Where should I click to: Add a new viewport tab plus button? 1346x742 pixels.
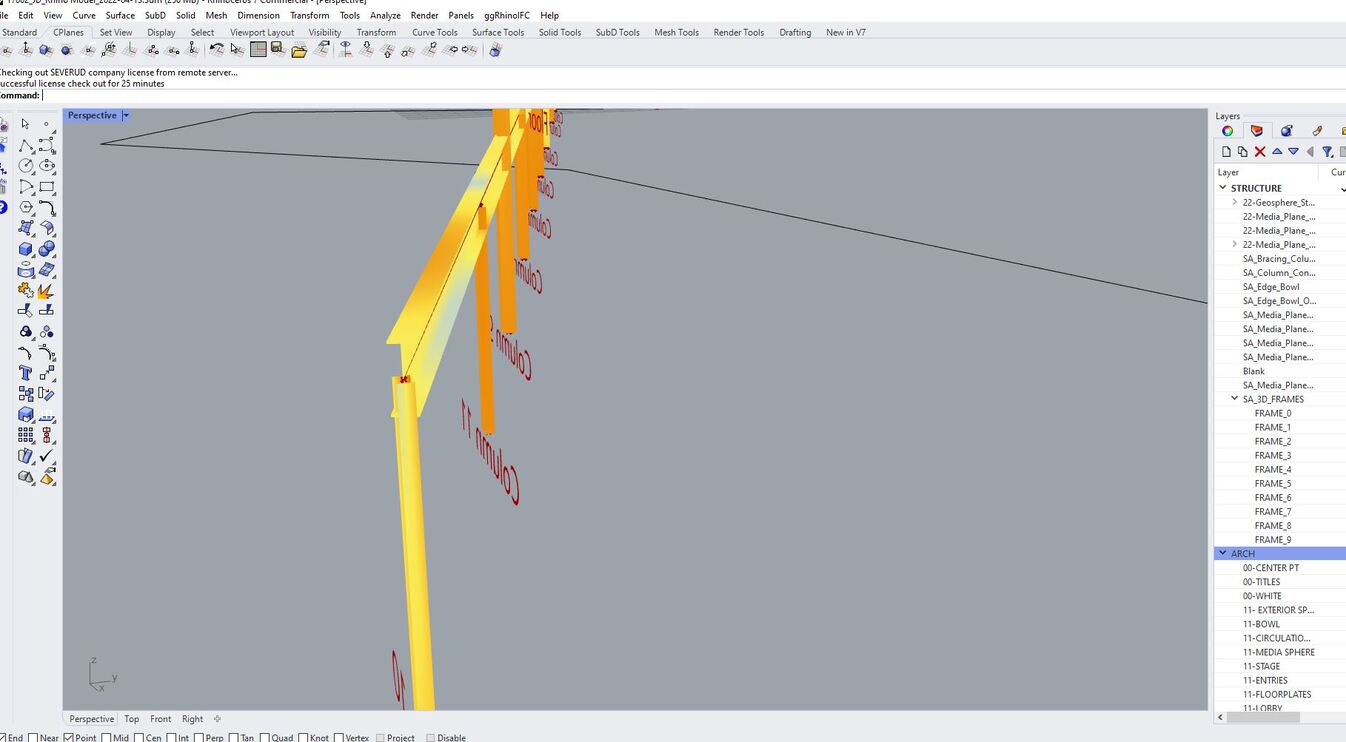click(x=217, y=719)
